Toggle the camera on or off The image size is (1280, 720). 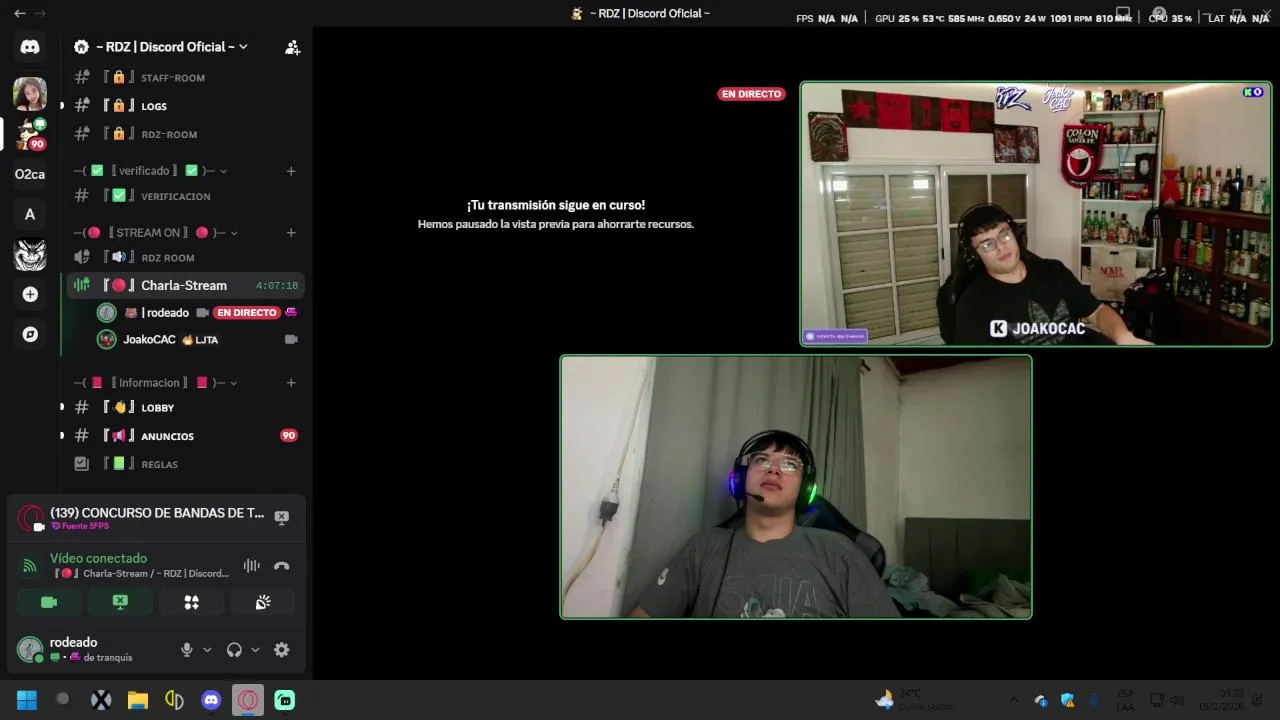coord(49,602)
